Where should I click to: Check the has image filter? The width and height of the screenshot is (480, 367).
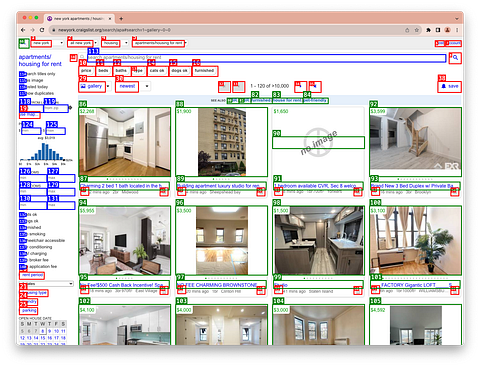(22, 80)
